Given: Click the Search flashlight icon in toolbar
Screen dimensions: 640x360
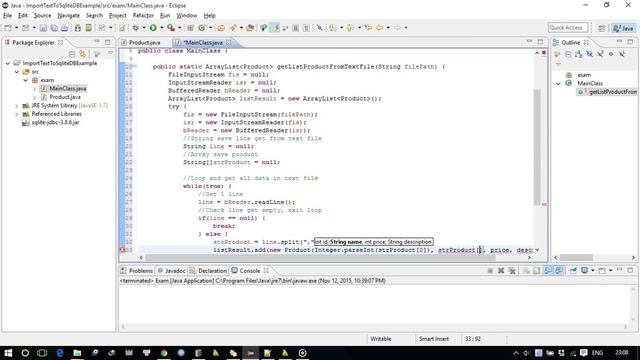Looking at the screenshot, I should pos(233,28).
